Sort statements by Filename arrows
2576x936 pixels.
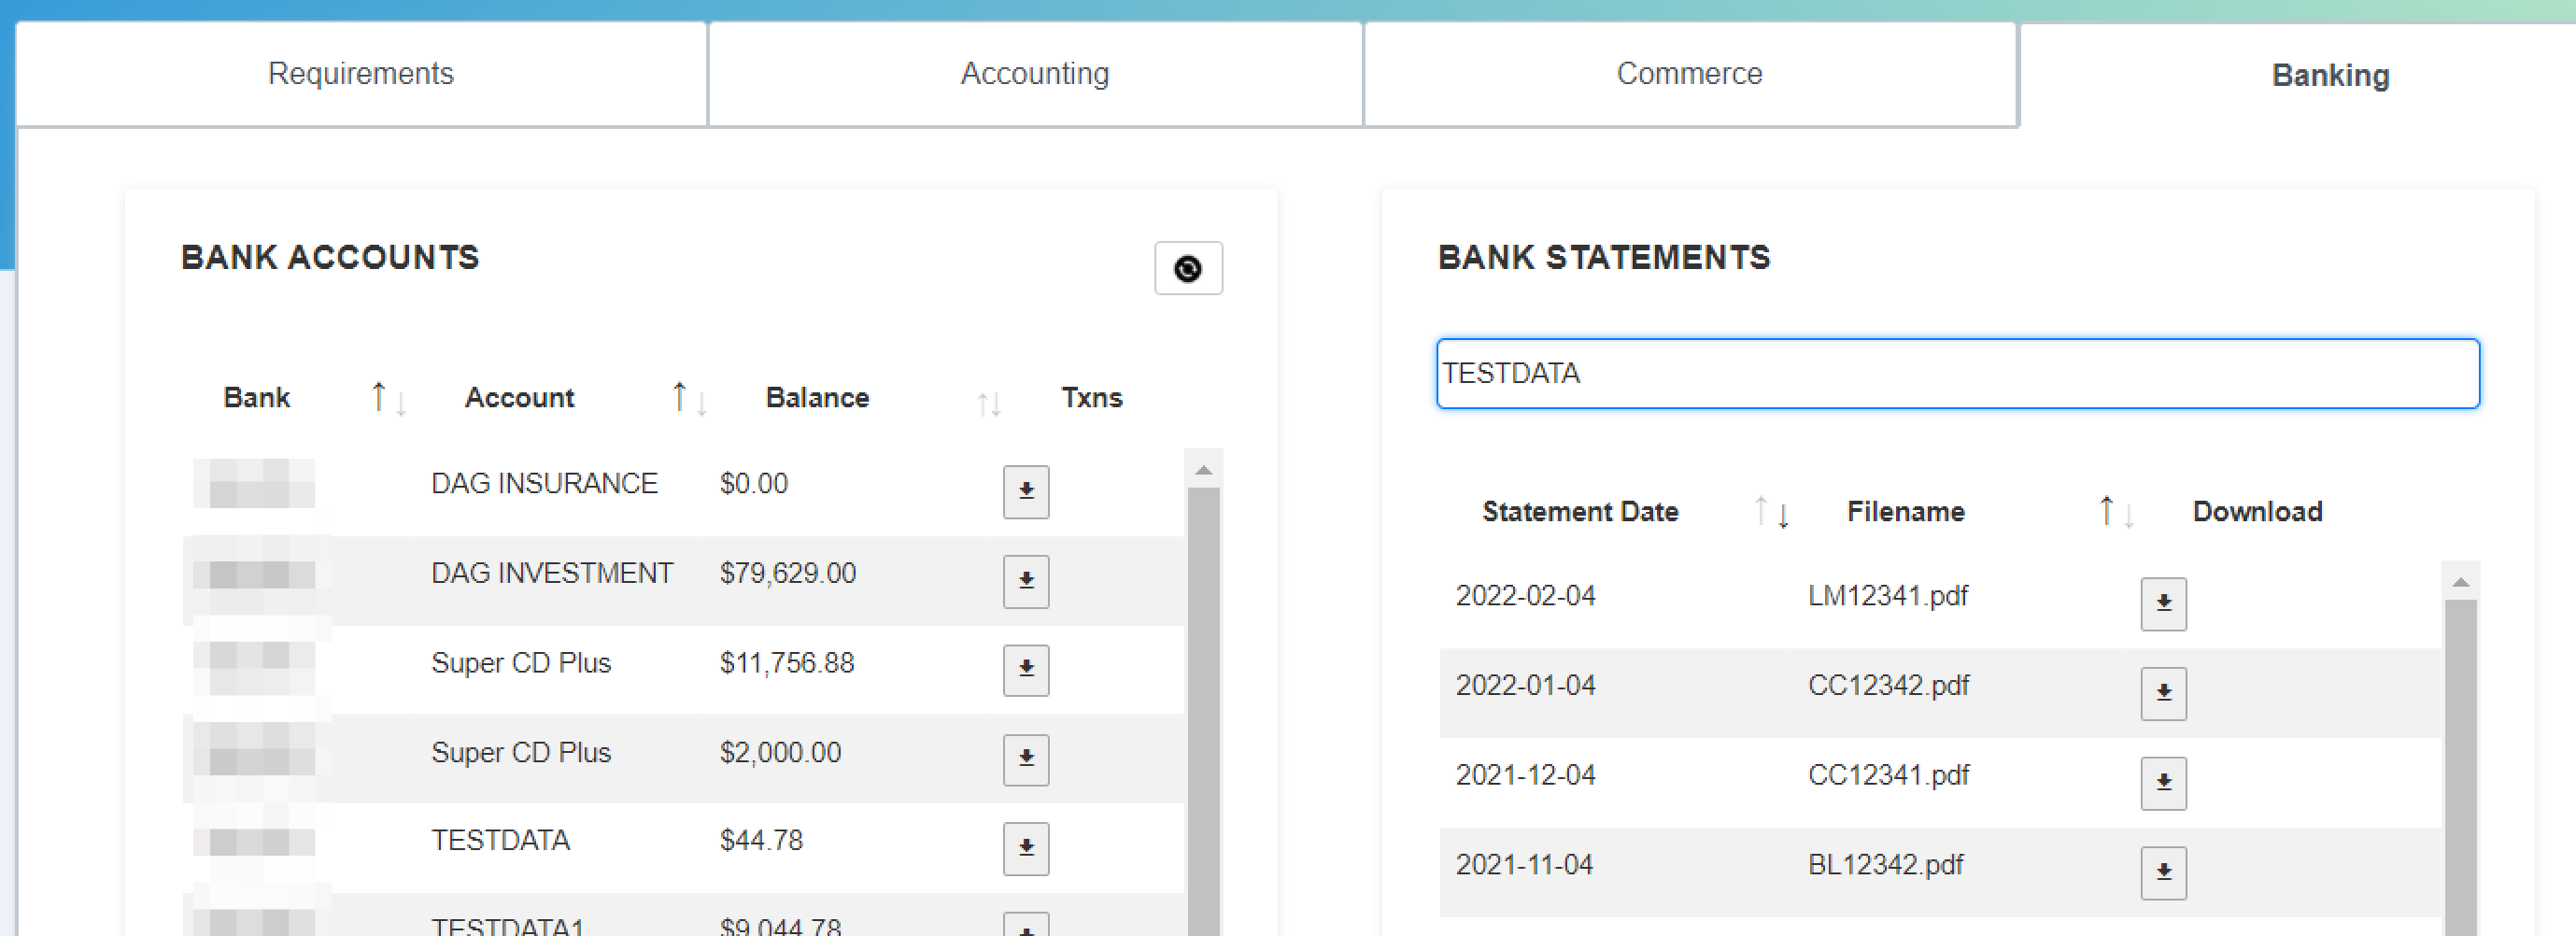pyautogui.click(x=2116, y=512)
